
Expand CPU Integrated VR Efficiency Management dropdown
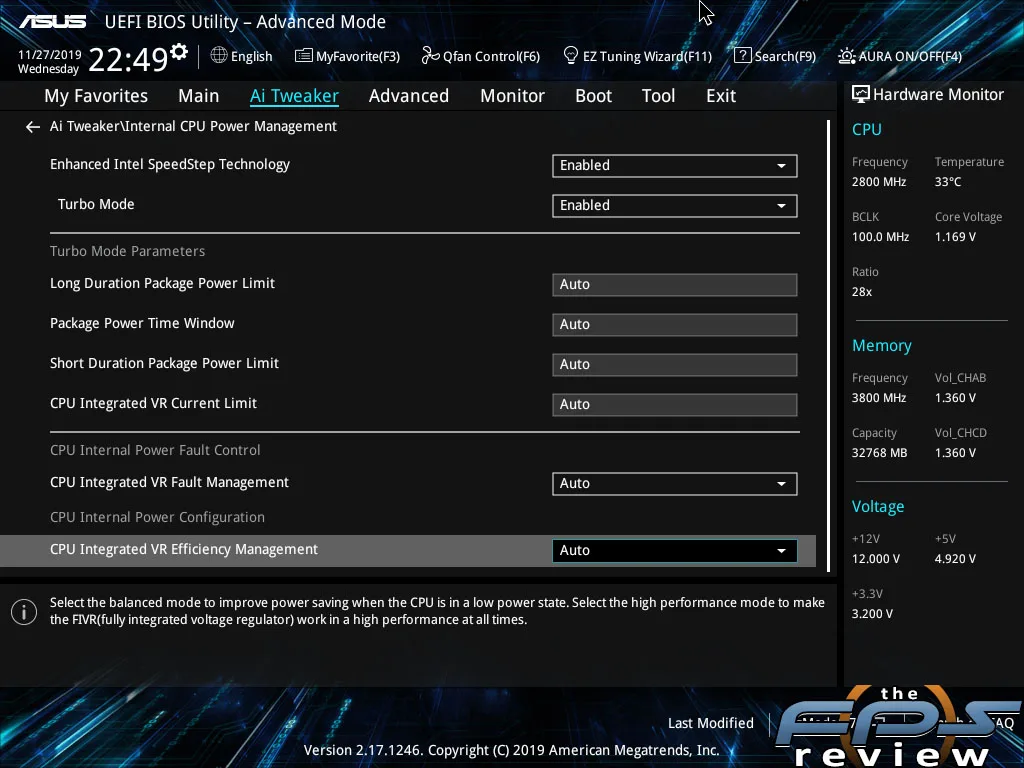(675, 551)
